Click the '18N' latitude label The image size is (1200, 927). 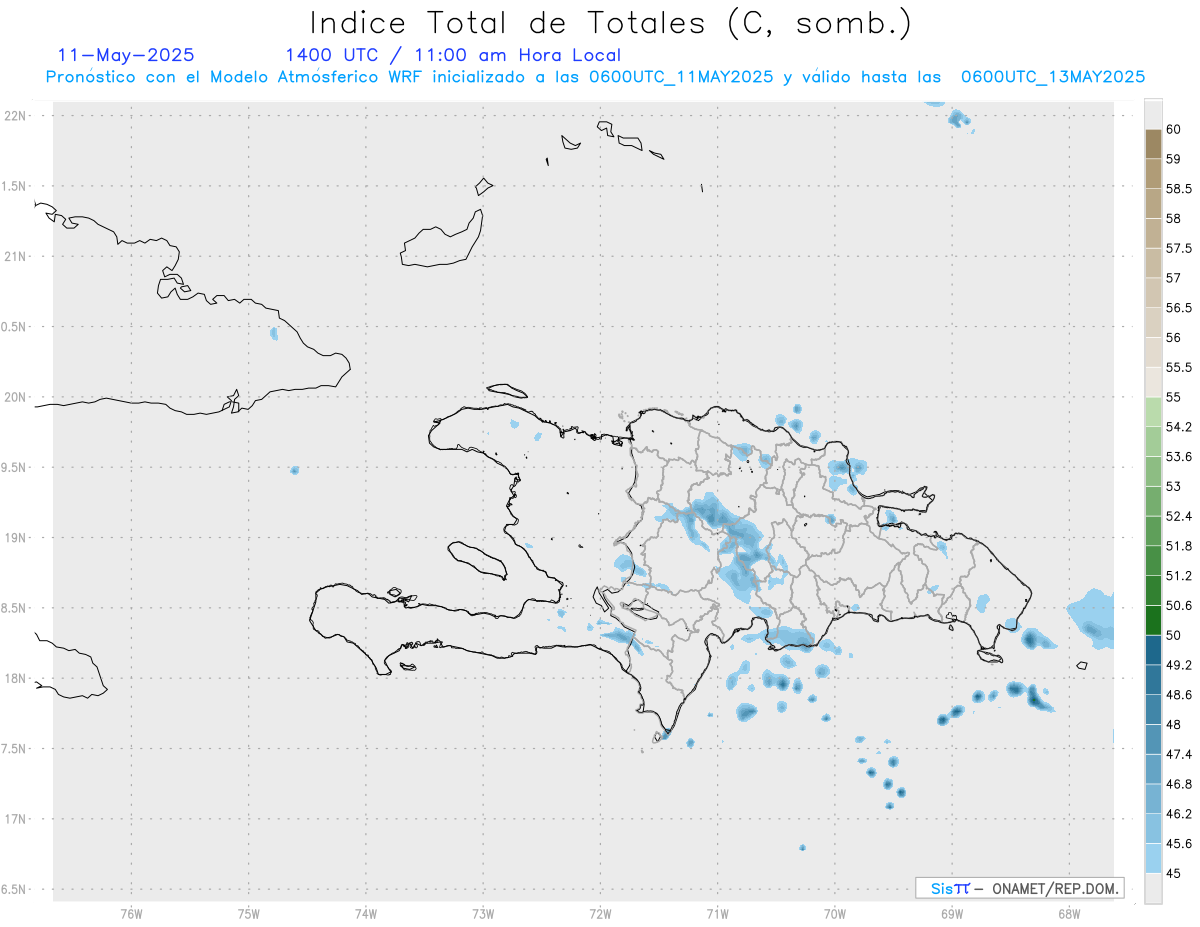[x=15, y=678]
